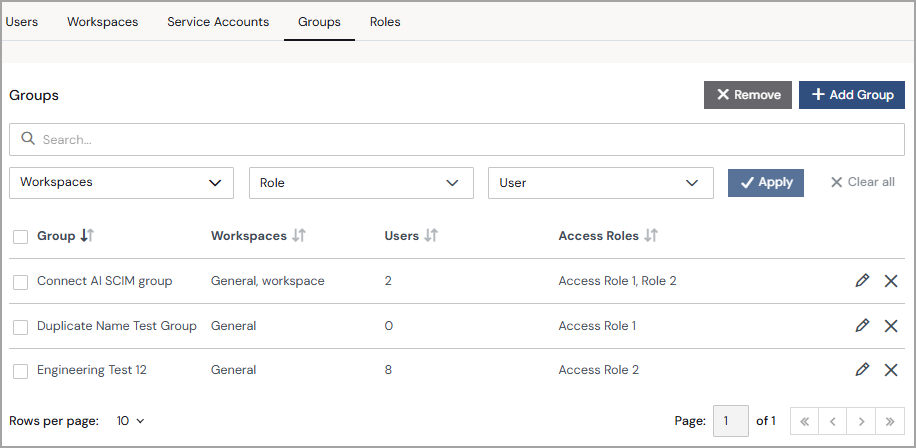Toggle the select-all groups checkbox
This screenshot has height=448, width=916.
click(20, 237)
